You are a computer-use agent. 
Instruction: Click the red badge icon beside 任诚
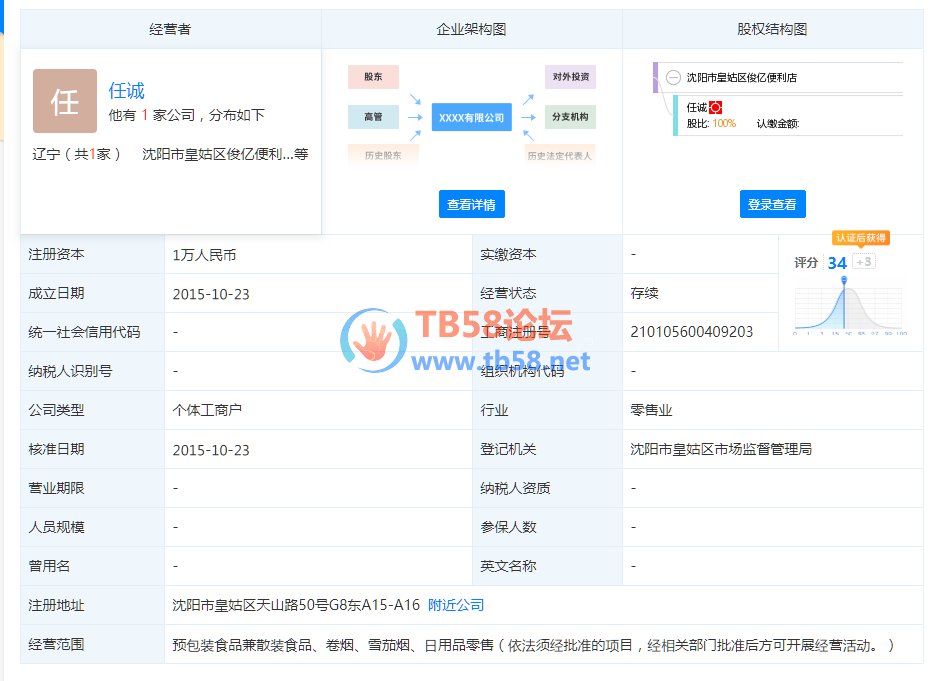[715, 107]
